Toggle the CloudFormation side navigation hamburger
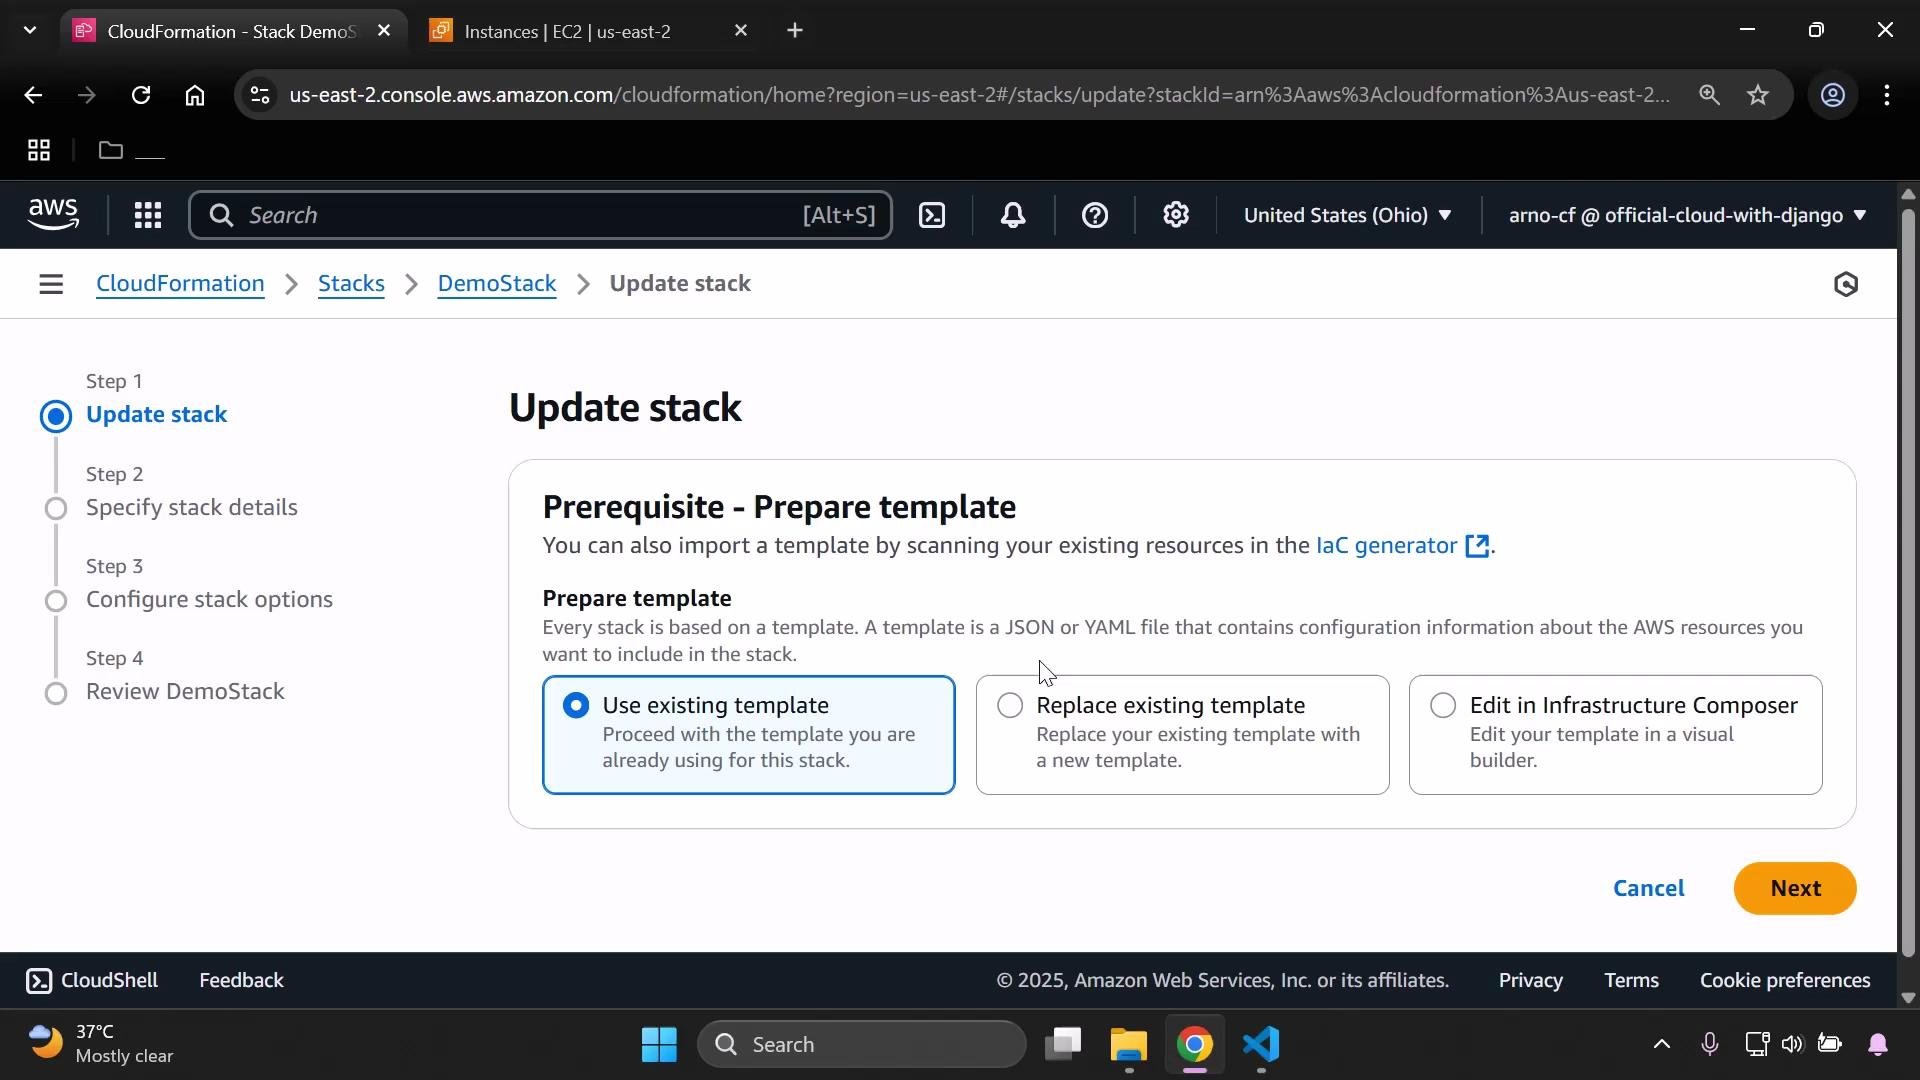This screenshot has height=1080, width=1920. coord(51,285)
